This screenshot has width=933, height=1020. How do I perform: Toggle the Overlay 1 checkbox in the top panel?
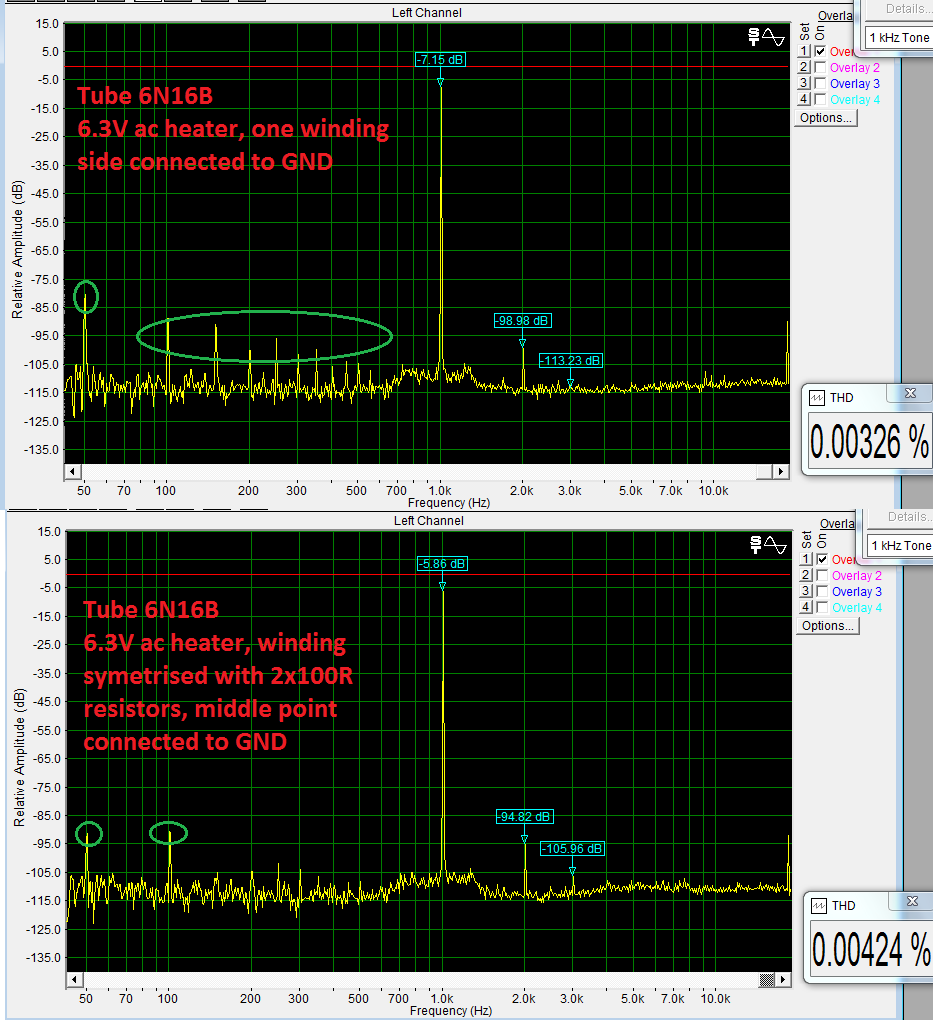click(x=820, y=51)
